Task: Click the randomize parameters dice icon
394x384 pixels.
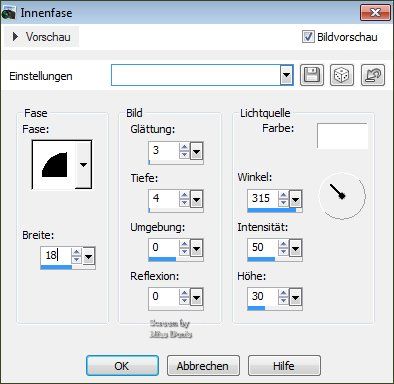Action: coord(342,75)
